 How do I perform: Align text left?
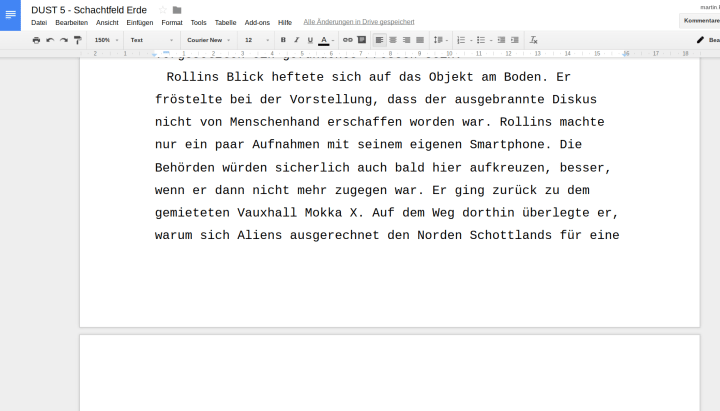click(x=379, y=40)
